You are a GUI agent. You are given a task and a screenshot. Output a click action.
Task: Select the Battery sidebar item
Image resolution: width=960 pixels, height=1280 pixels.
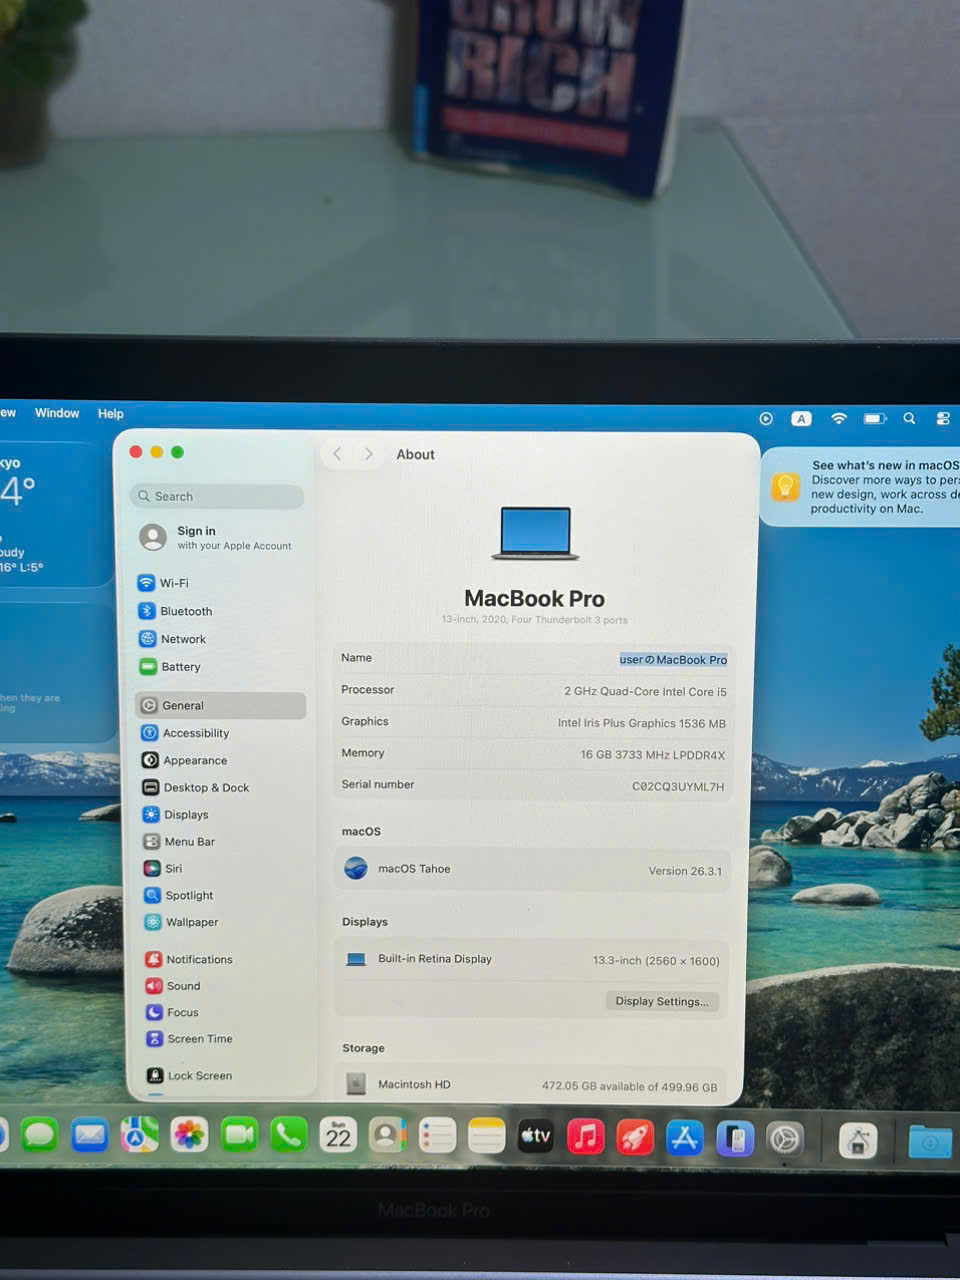(x=180, y=667)
